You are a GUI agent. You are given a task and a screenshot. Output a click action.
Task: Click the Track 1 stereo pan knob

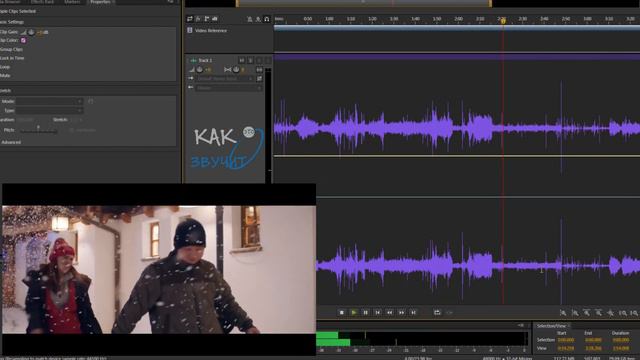(x=236, y=70)
